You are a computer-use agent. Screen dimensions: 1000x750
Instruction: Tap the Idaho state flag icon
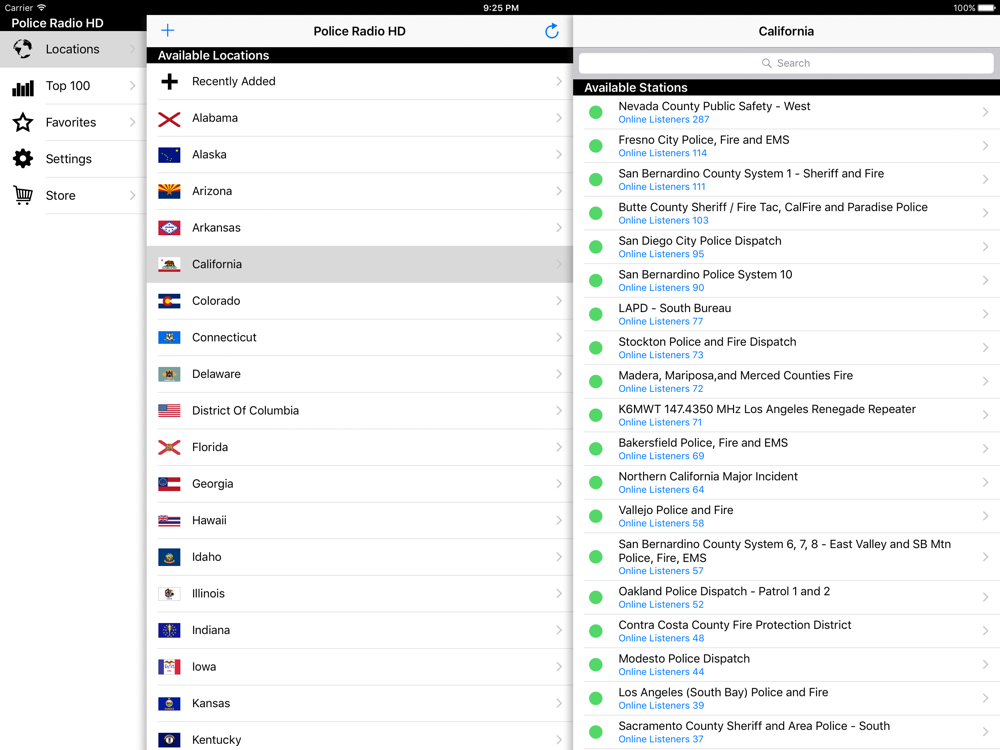point(169,557)
